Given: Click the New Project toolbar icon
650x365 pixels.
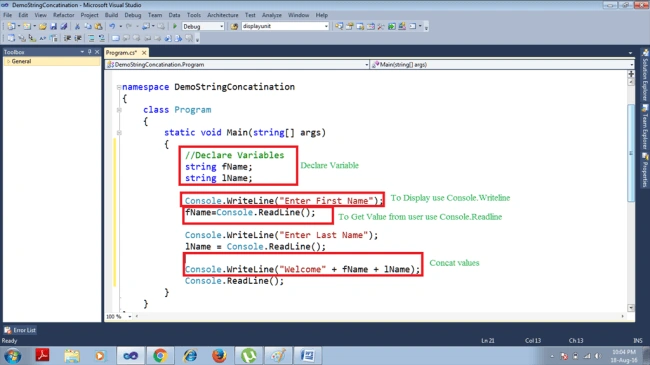Looking at the screenshot, I should [x=11, y=26].
